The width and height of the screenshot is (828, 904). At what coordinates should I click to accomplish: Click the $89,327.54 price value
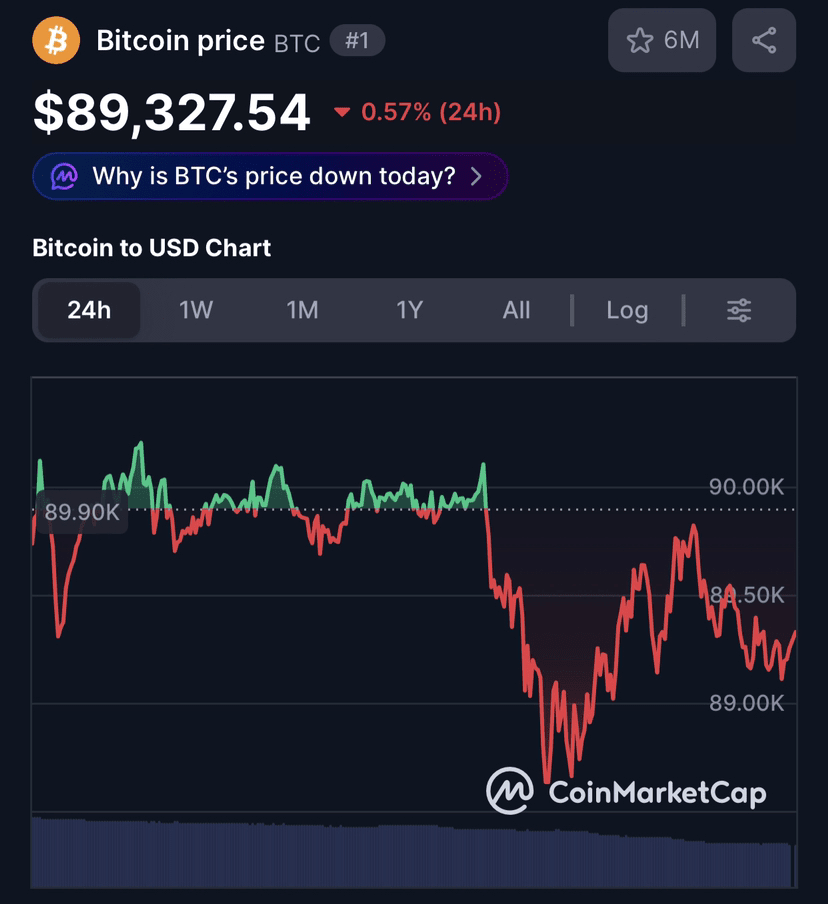coord(172,112)
